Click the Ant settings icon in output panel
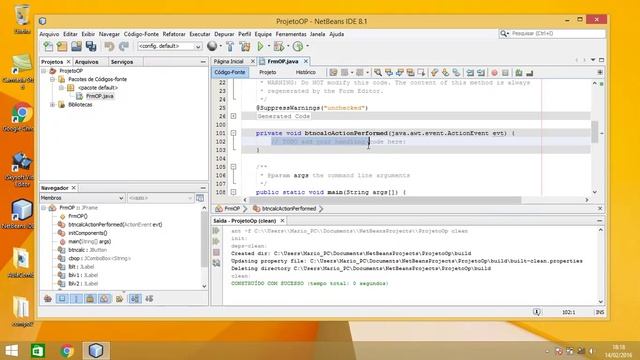Screen dimensions: 640x360 click(x=216, y=263)
